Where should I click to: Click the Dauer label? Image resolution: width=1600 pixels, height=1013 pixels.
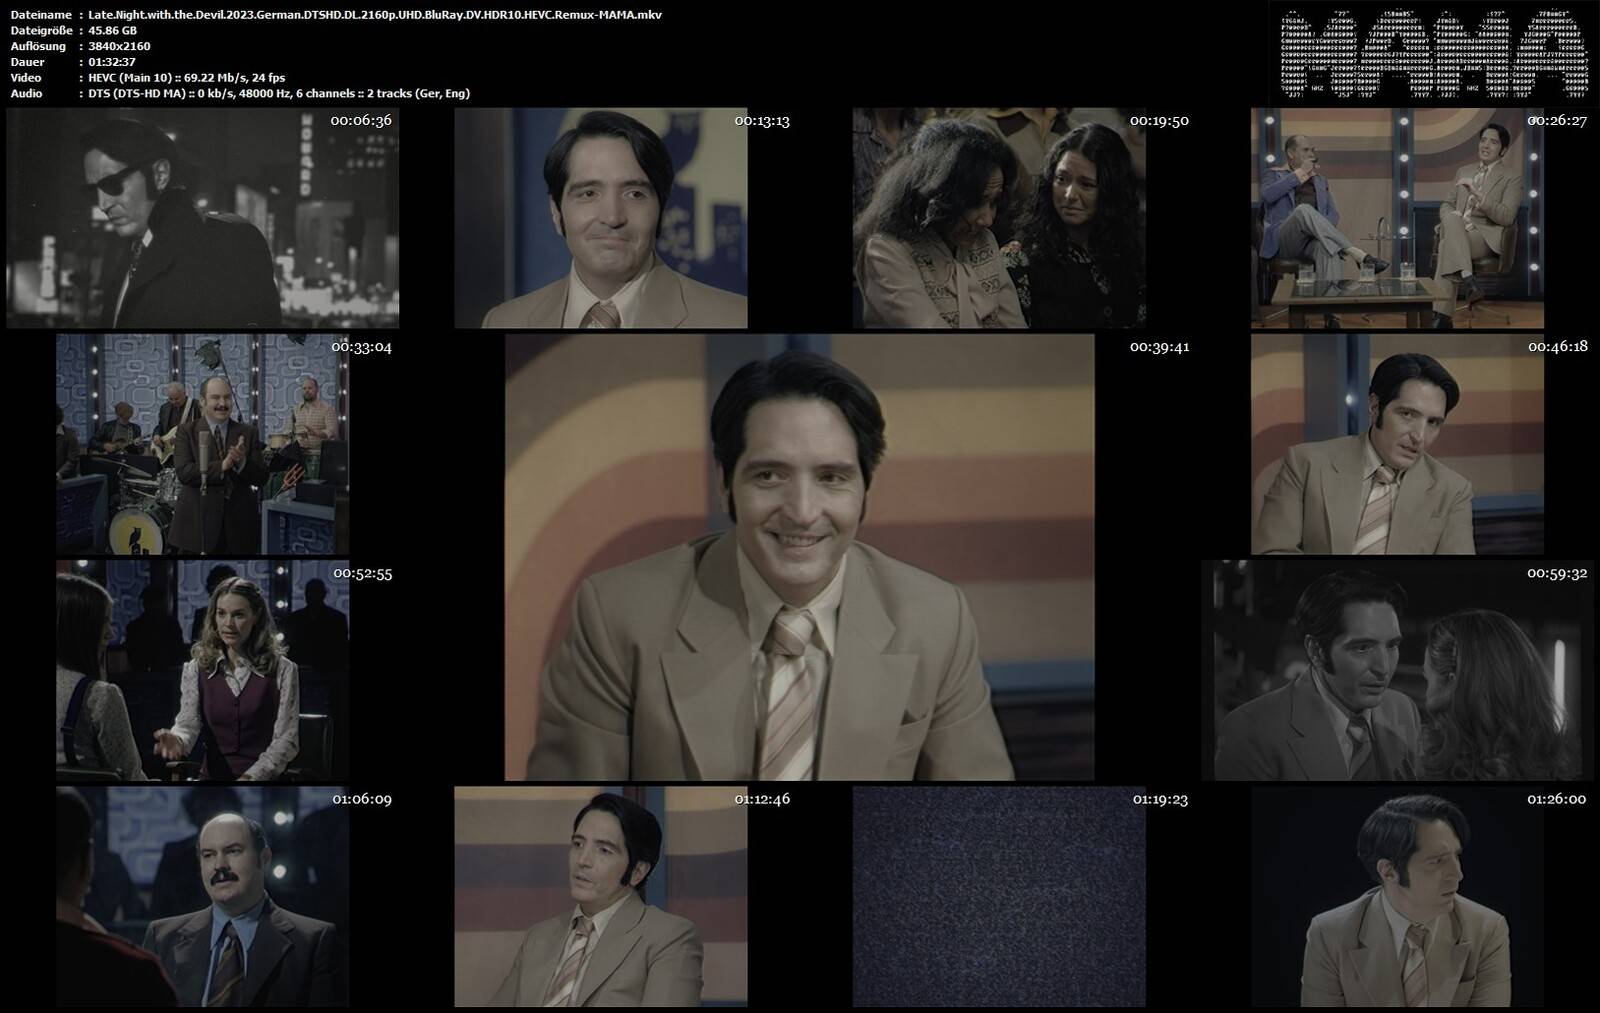[26, 62]
